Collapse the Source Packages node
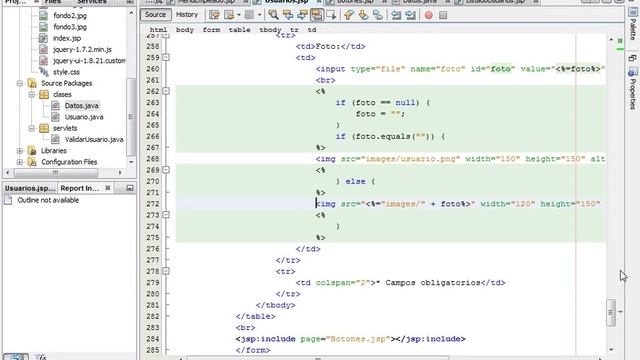640x360 pixels. (x=20, y=83)
